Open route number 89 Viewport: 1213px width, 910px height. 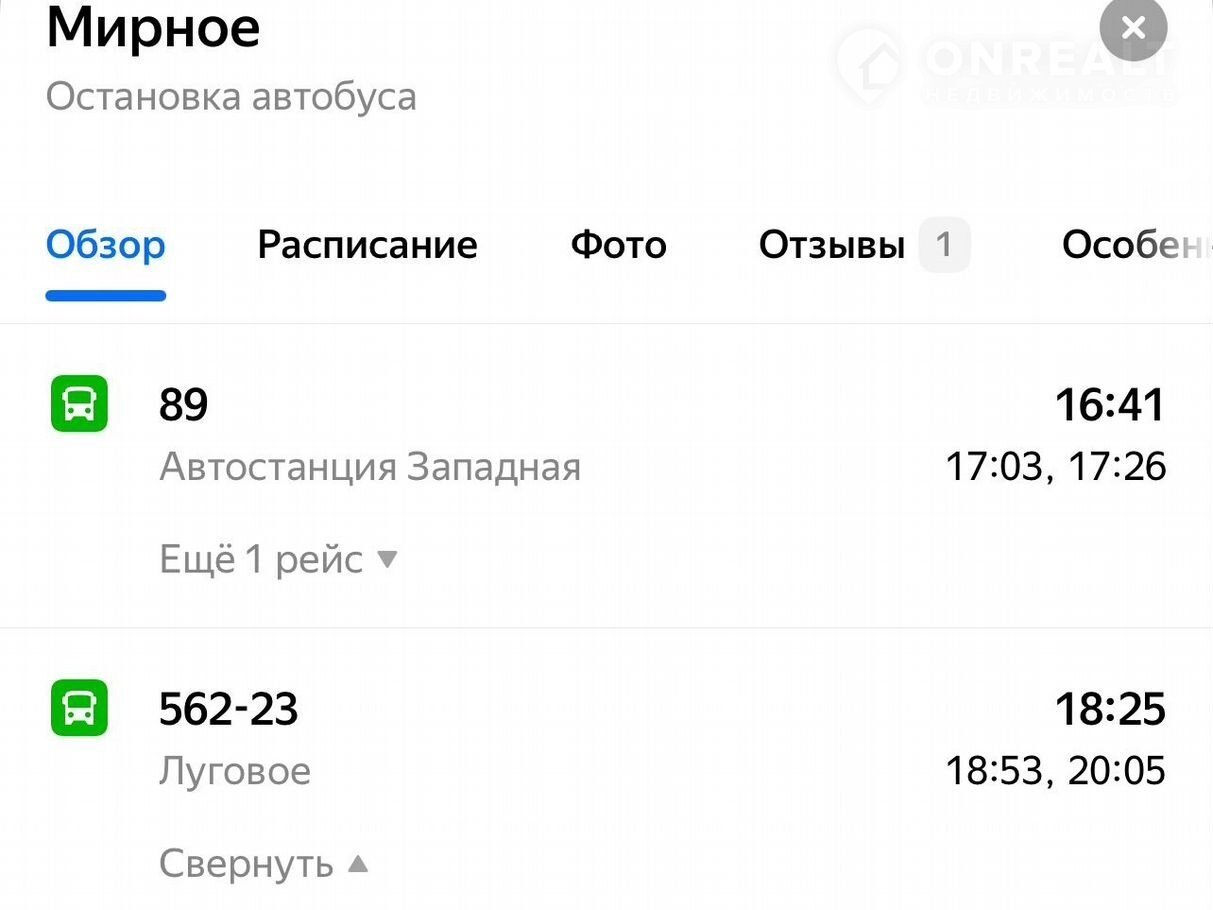point(183,405)
